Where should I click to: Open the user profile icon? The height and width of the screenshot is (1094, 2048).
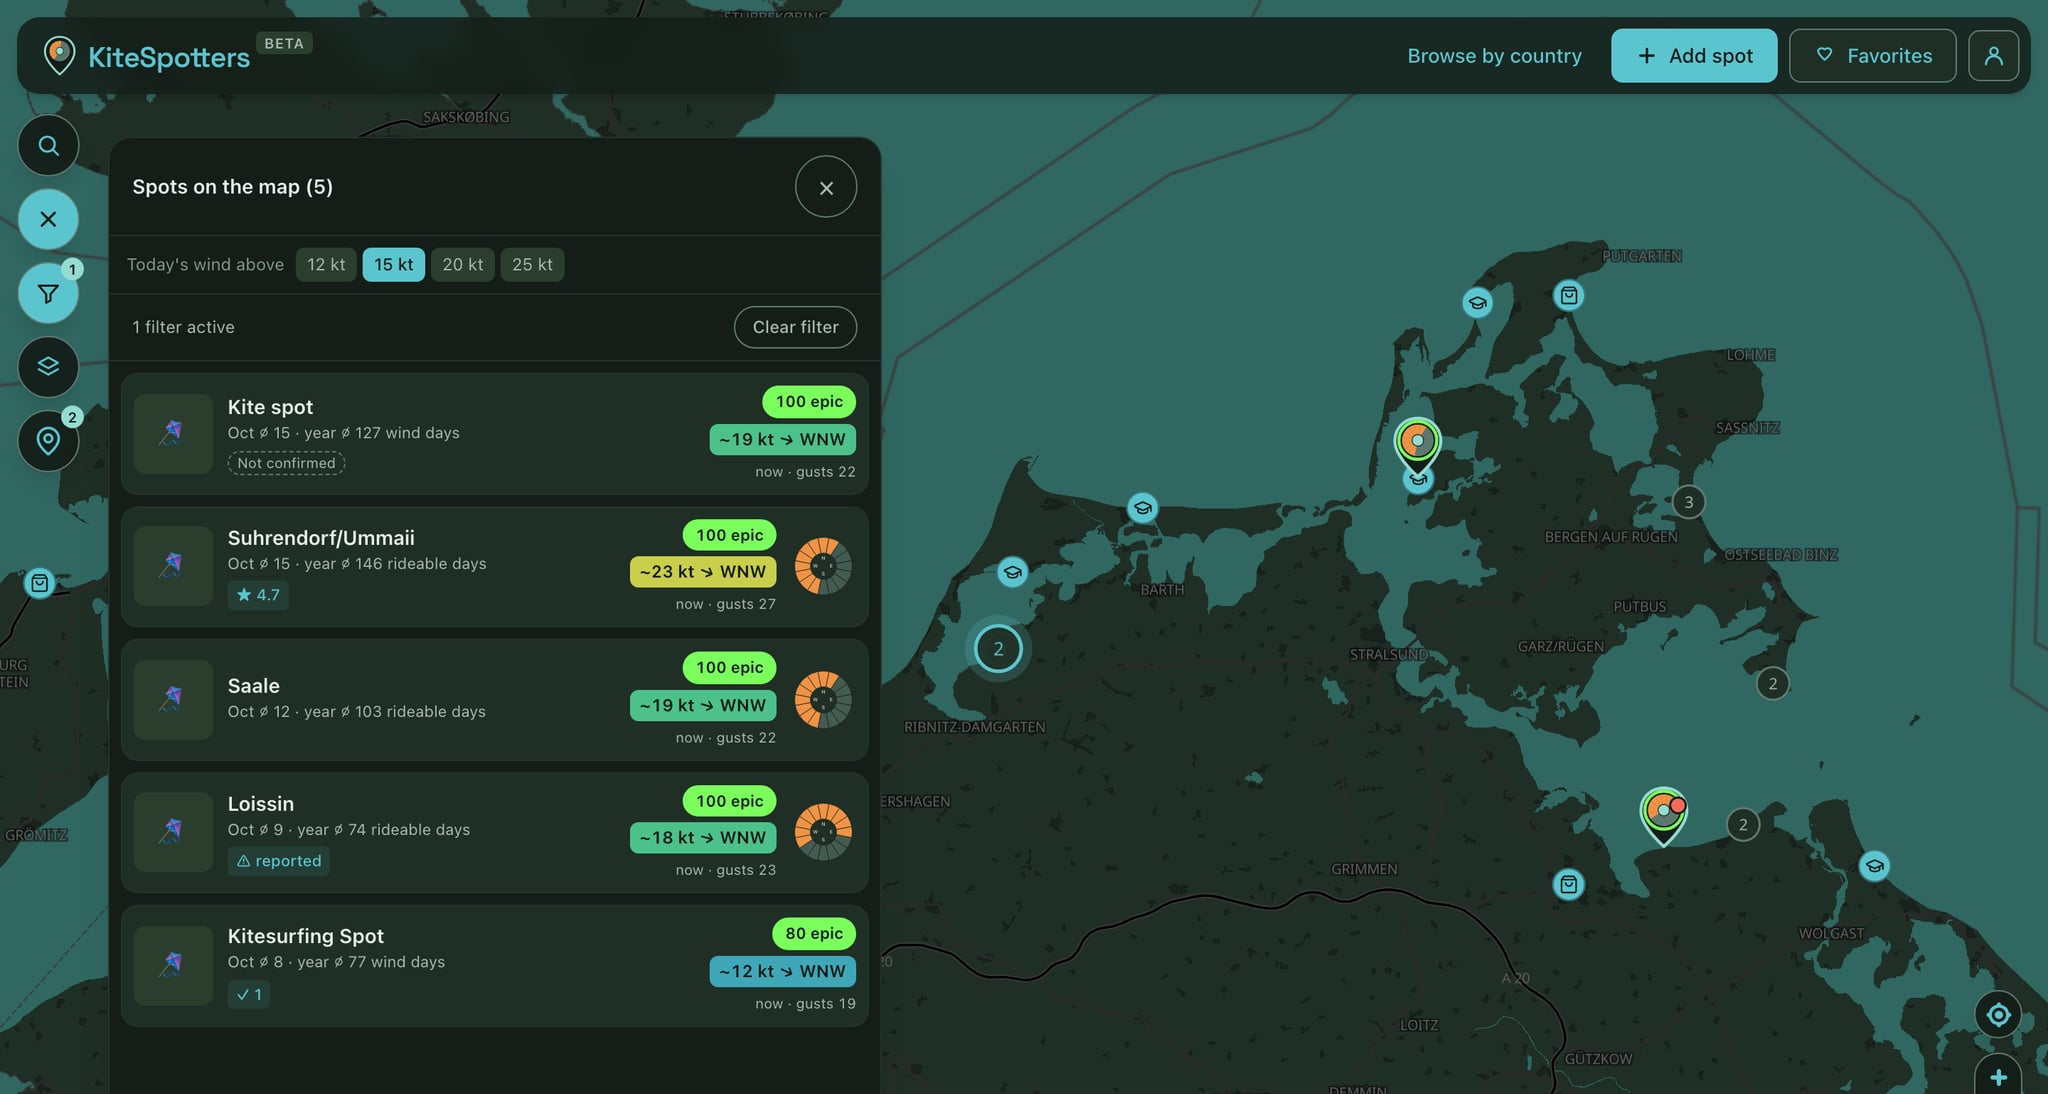click(1993, 56)
